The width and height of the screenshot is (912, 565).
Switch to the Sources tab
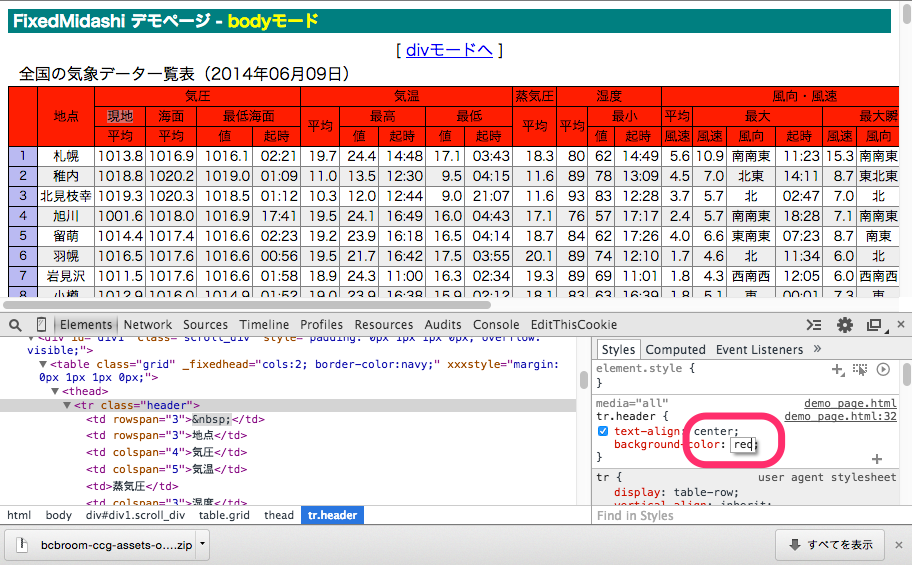(205, 325)
